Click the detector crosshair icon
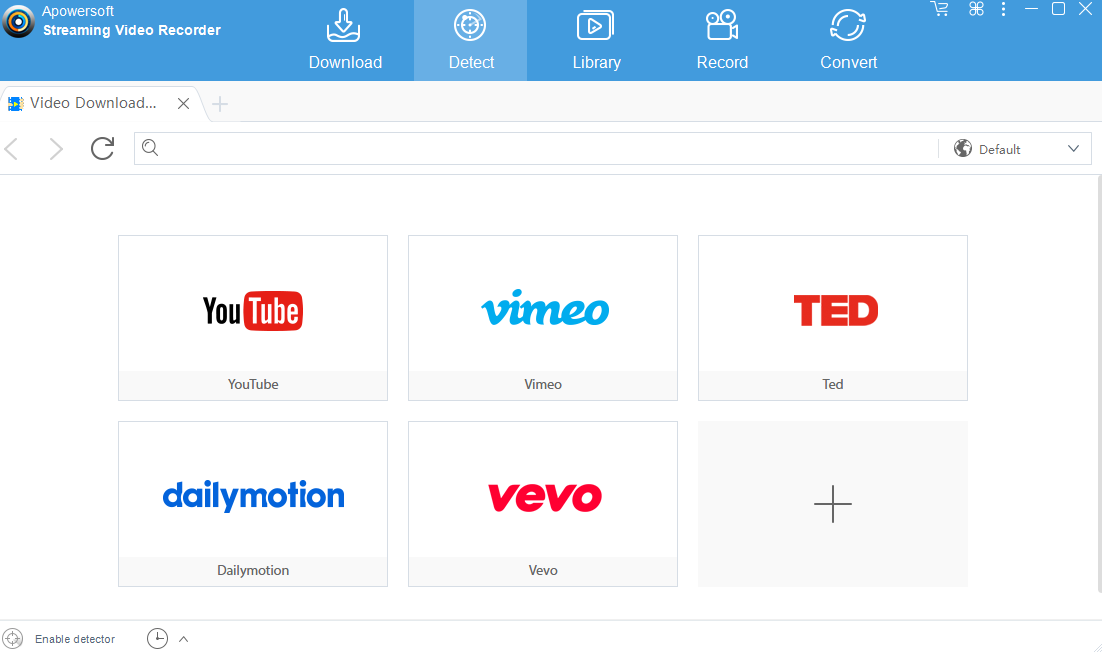 point(13,639)
